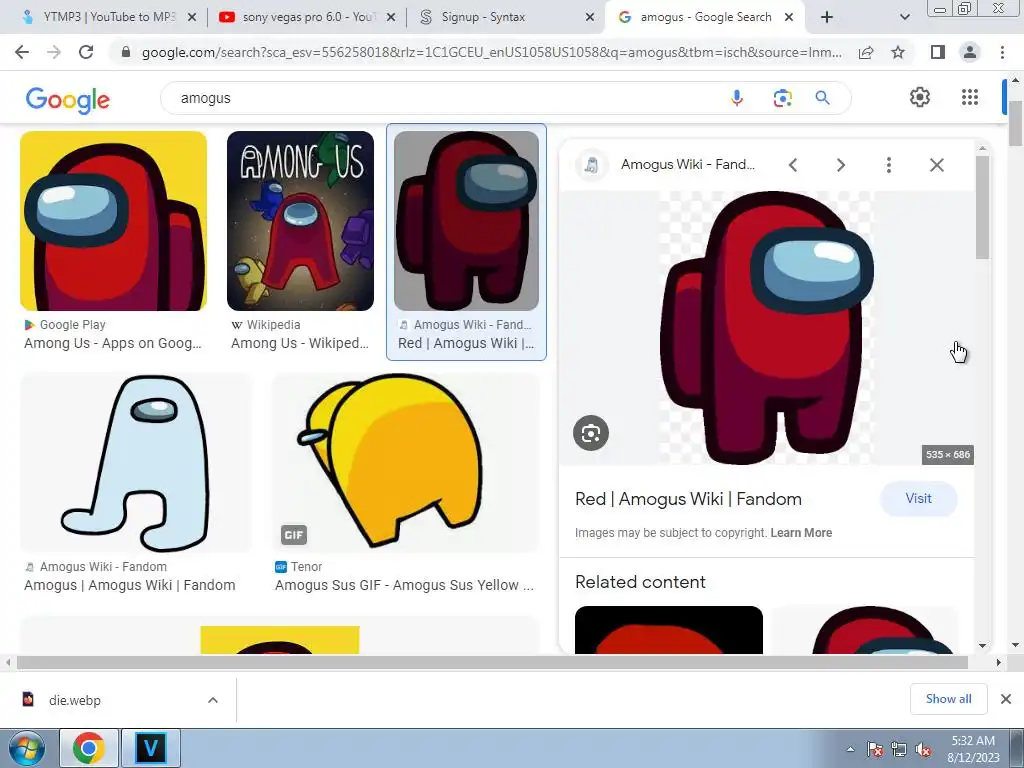Open Among Us - Apps on Google result link
Screen dimensions: 1024x768
click(x=112, y=343)
